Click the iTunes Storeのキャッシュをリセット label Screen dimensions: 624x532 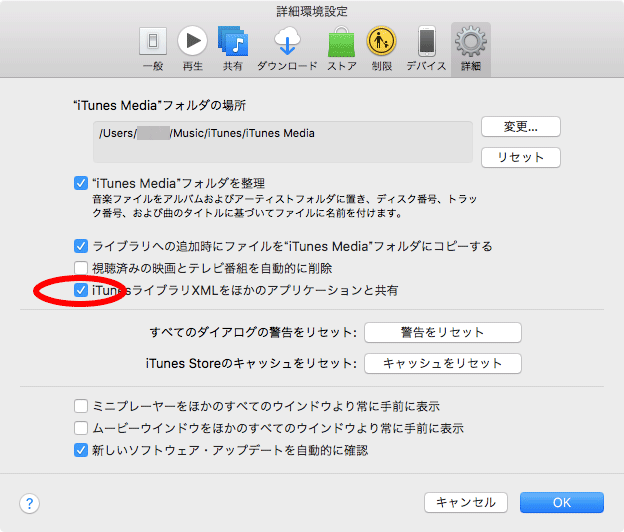(251, 363)
